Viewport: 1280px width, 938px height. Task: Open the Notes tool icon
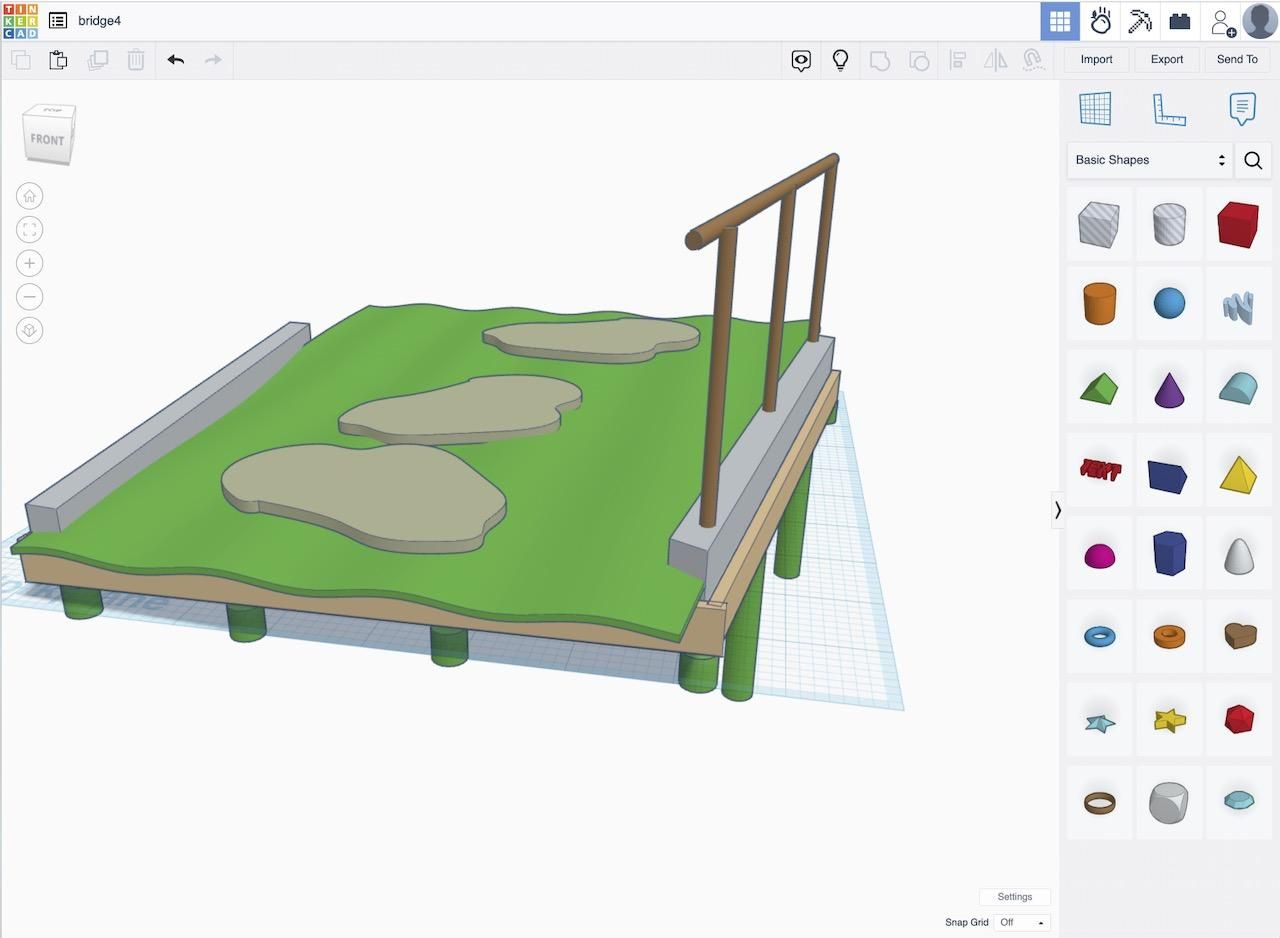tap(1242, 108)
